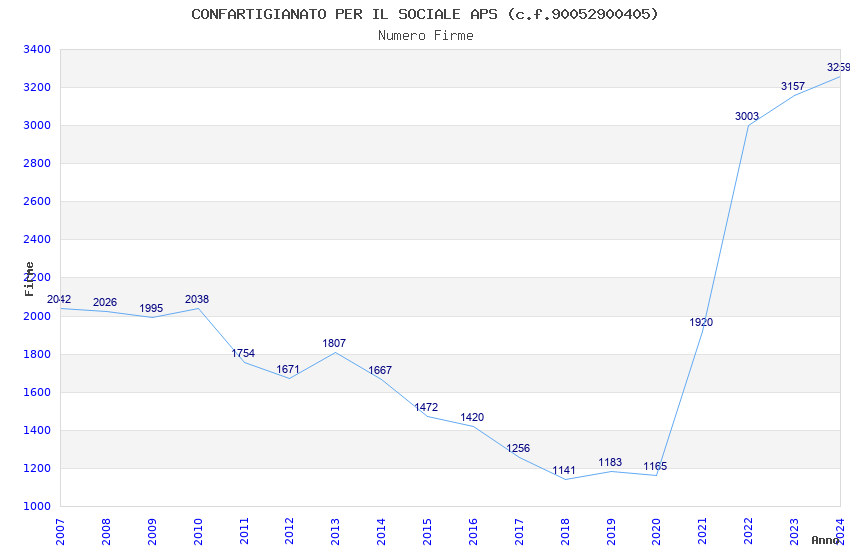The height and width of the screenshot is (550, 850).
Task: Select data label 1165
Action: pyautogui.click(x=655, y=466)
